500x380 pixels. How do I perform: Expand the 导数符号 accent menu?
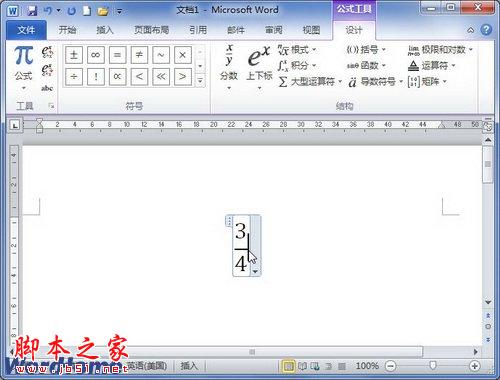[x=376, y=81]
